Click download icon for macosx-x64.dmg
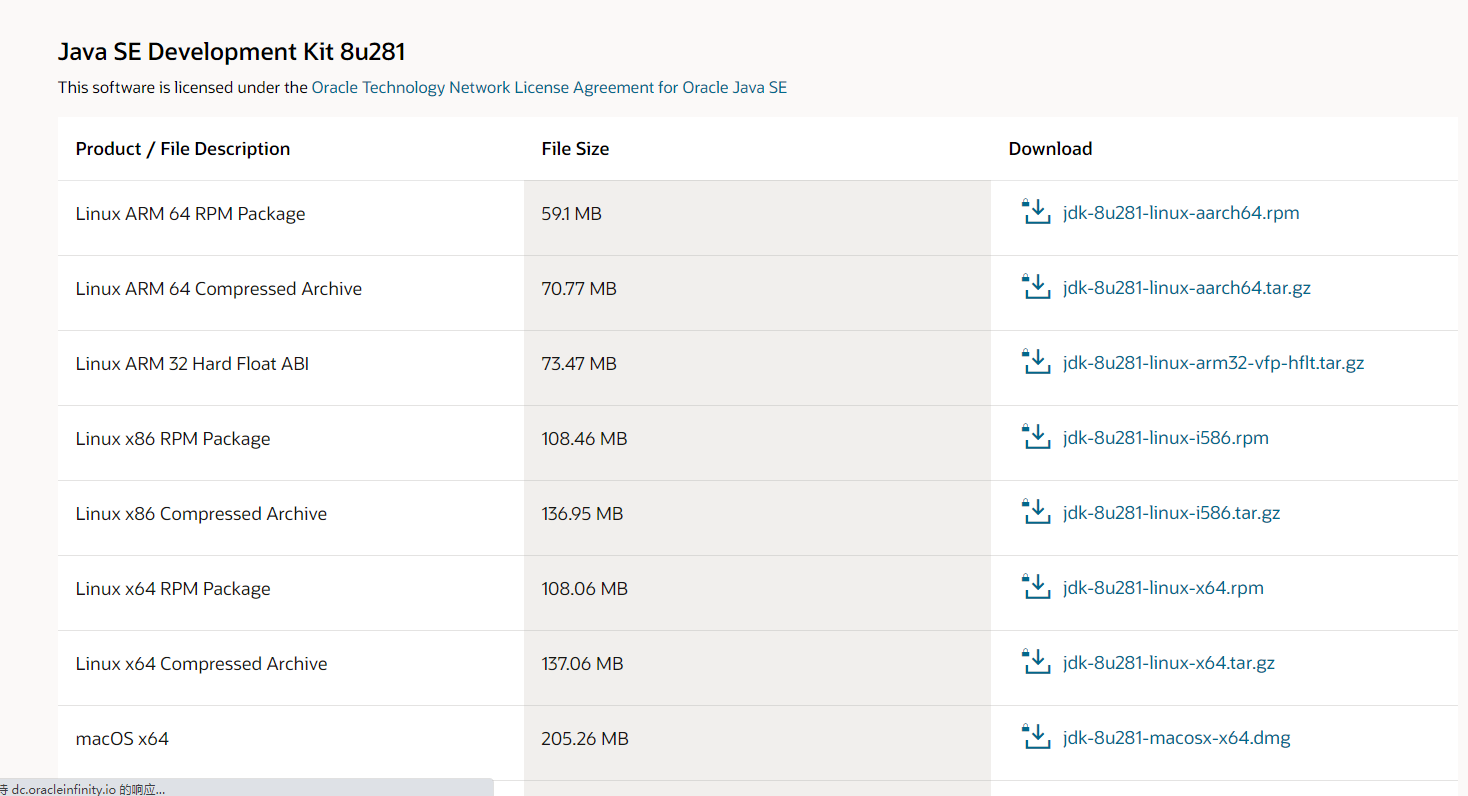Image resolution: width=1468 pixels, height=796 pixels. 1036,737
